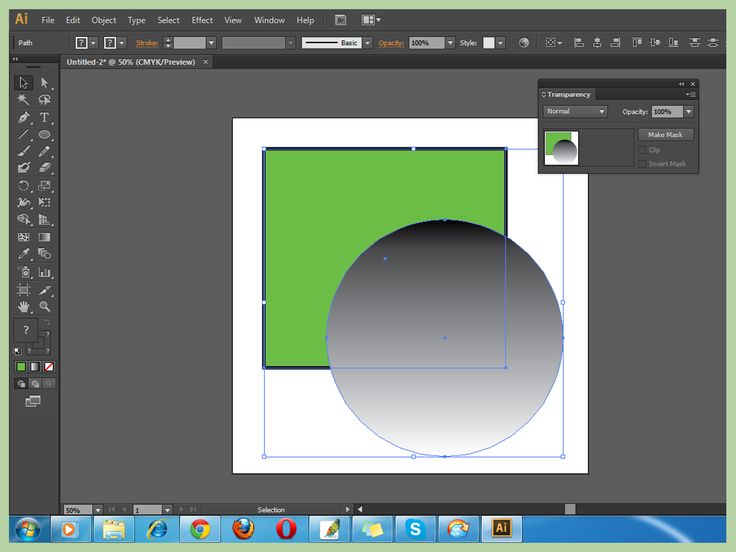Expand Transparency panel opacity dropdown
736x552 pixels.
(x=688, y=112)
